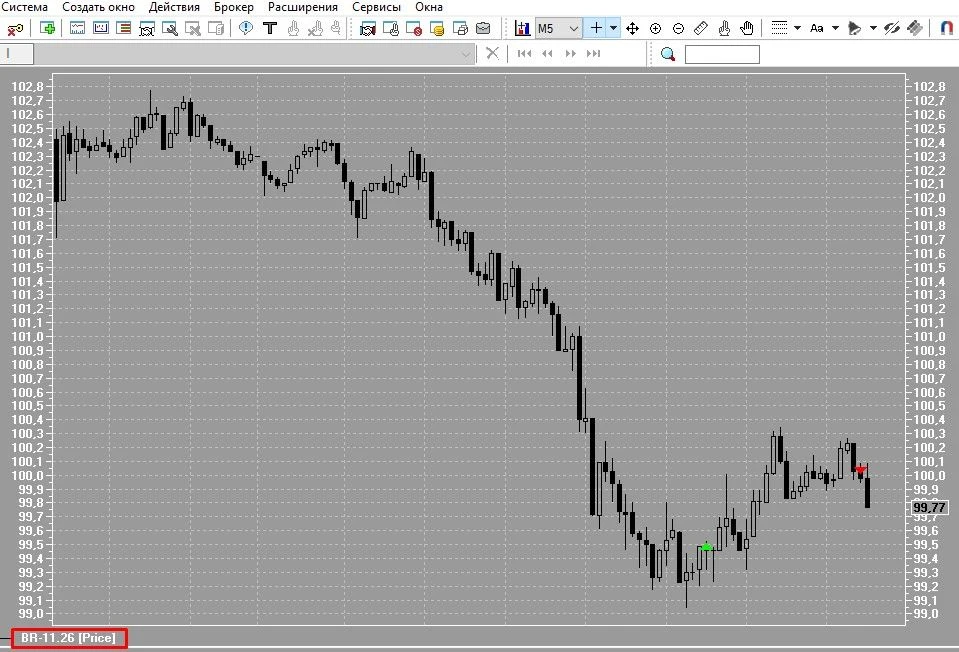The height and width of the screenshot is (652, 959).
Task: Click the current price label 99,77
Action: (x=929, y=507)
